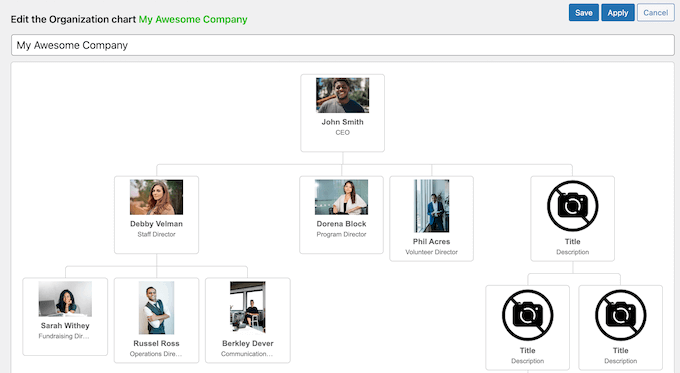Select Sarah Withey's photo
This screenshot has height=373, width=680.
65,299
